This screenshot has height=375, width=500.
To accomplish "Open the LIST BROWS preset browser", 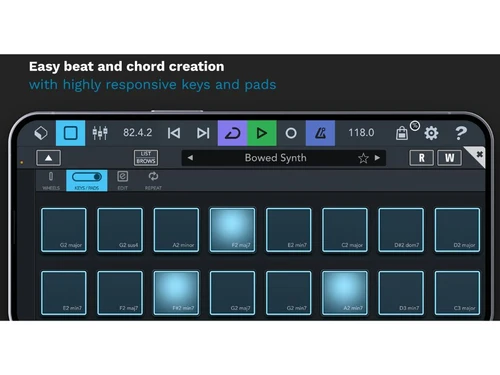I will pos(146,158).
